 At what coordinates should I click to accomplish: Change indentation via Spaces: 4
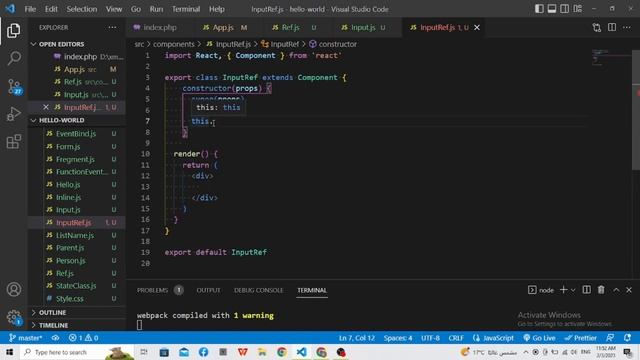[398, 338]
